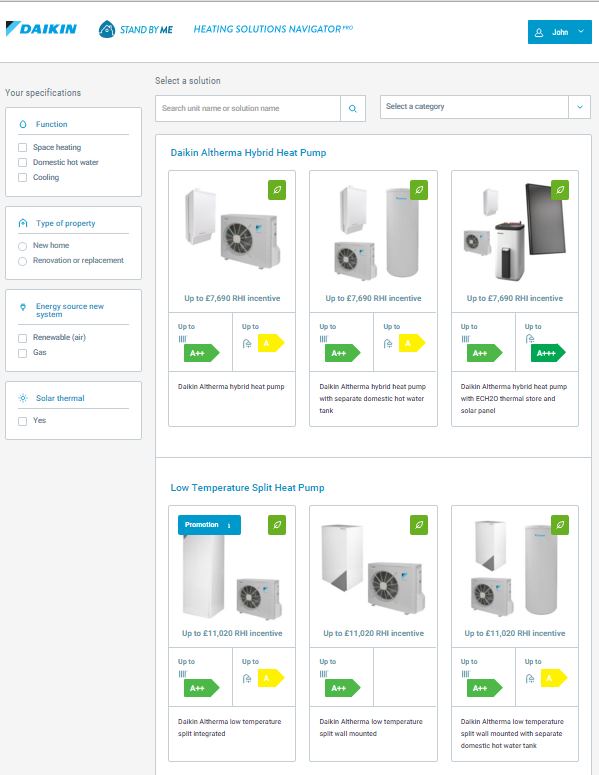
Task: Click the Function droplet icon
Action: point(23,125)
